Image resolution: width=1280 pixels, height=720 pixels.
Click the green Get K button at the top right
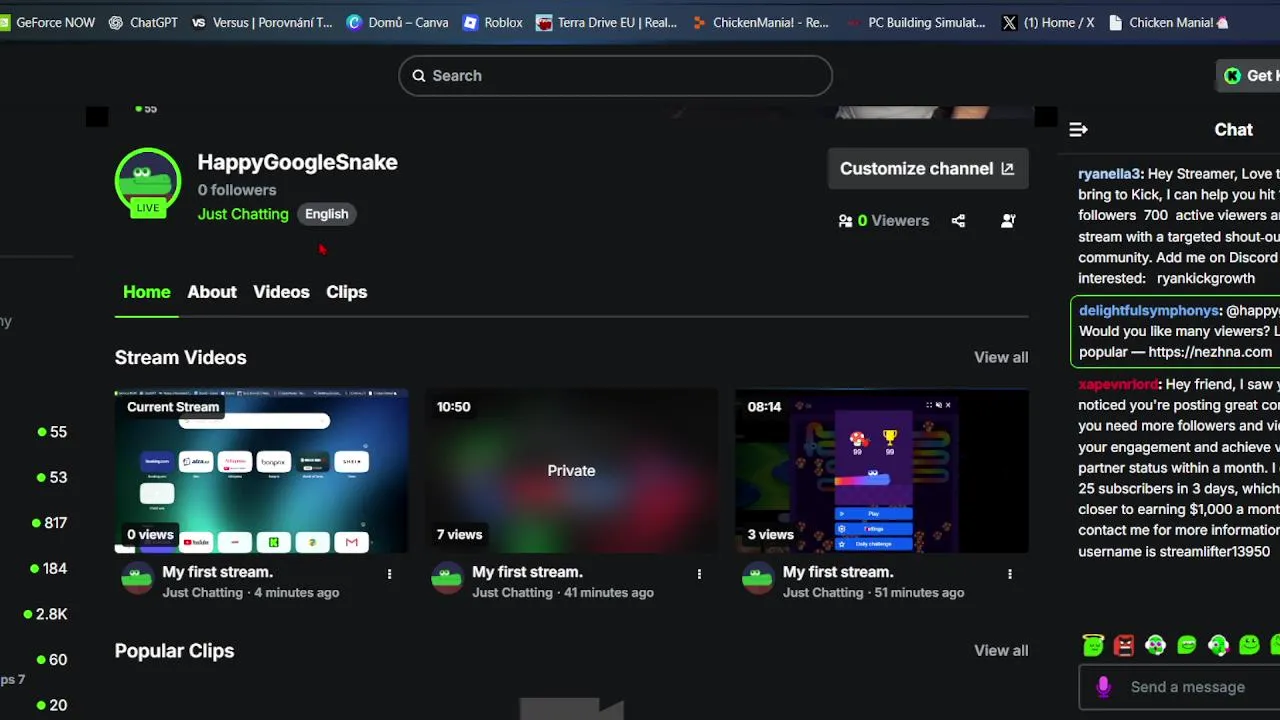1249,76
